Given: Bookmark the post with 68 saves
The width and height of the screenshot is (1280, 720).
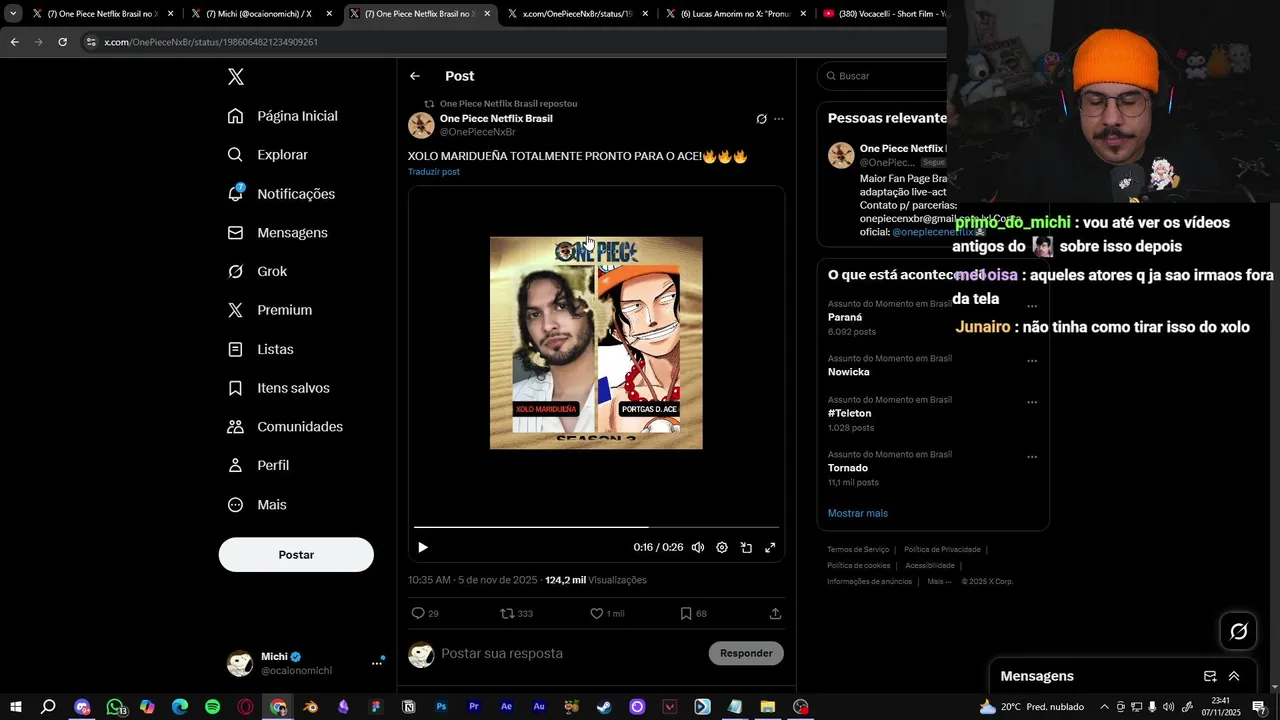Looking at the screenshot, I should 693,614.
